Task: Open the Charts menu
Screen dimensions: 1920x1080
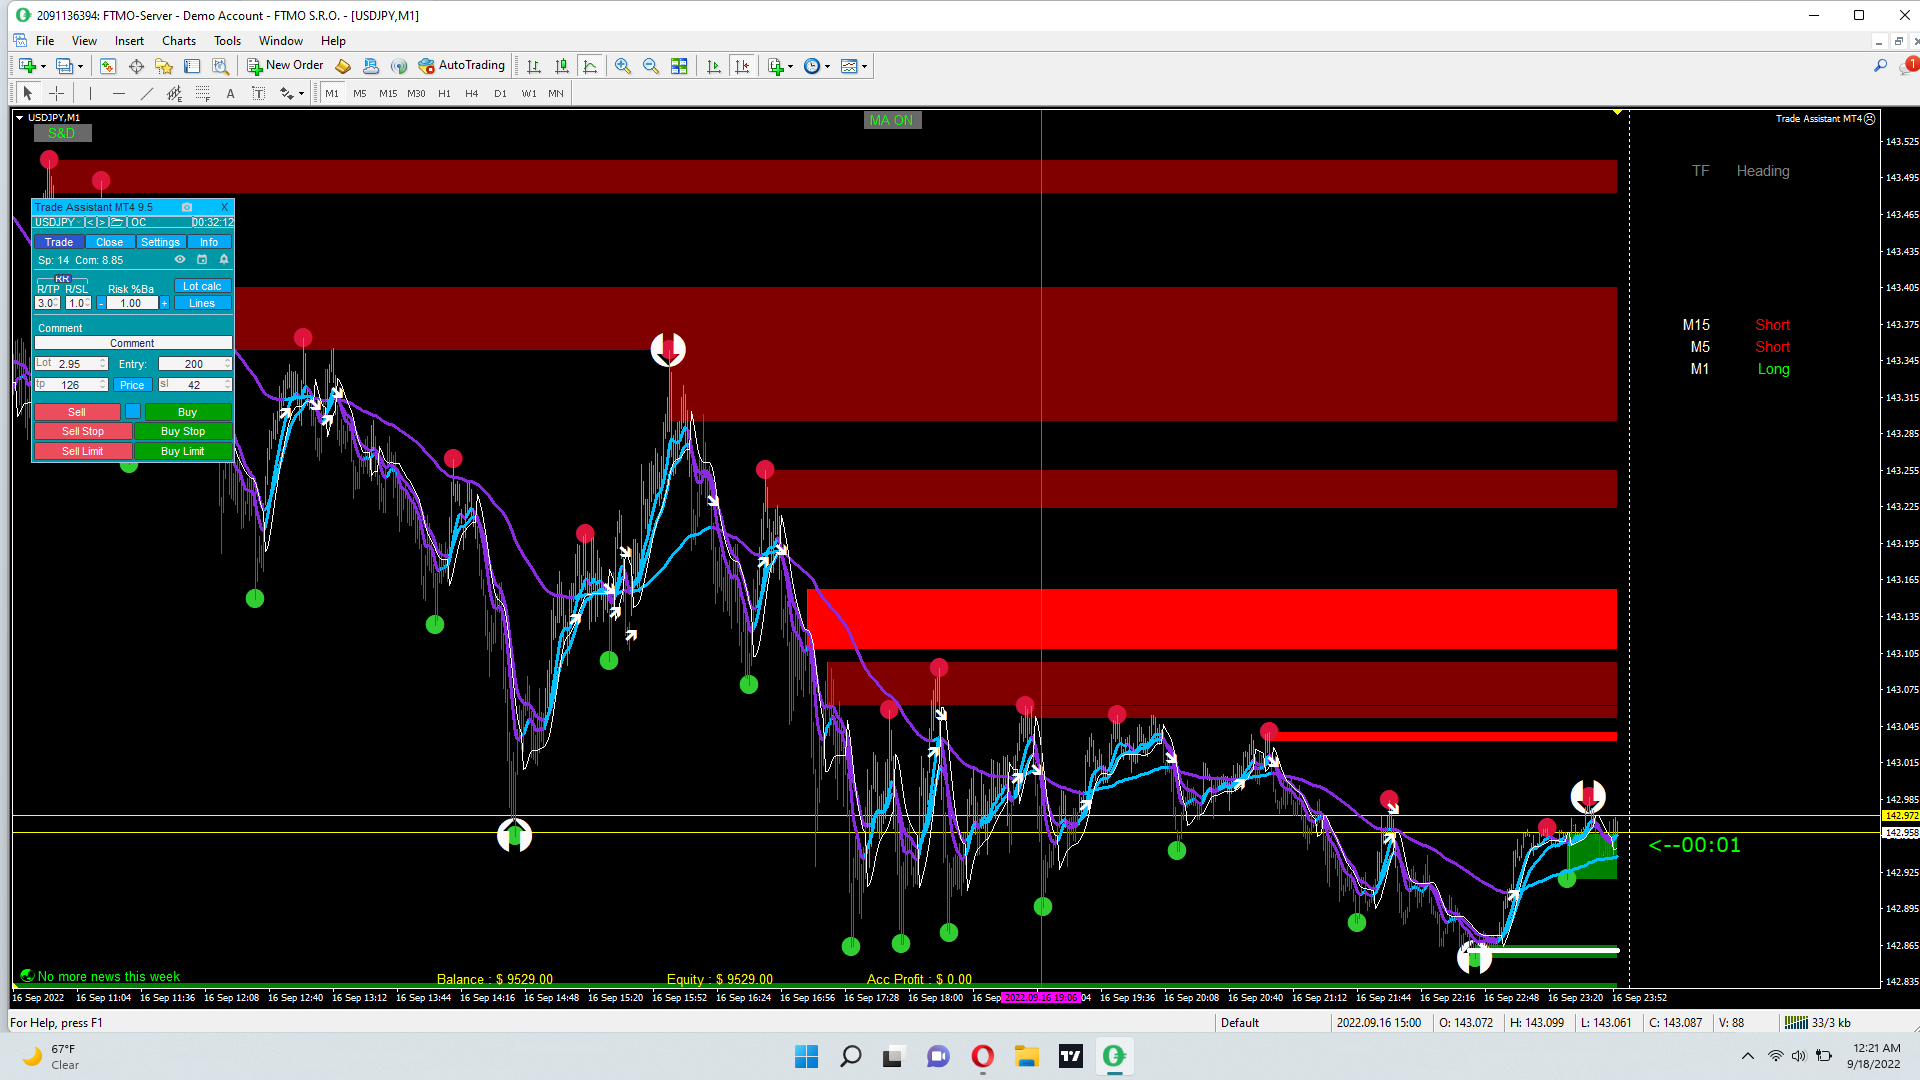Action: tap(179, 41)
